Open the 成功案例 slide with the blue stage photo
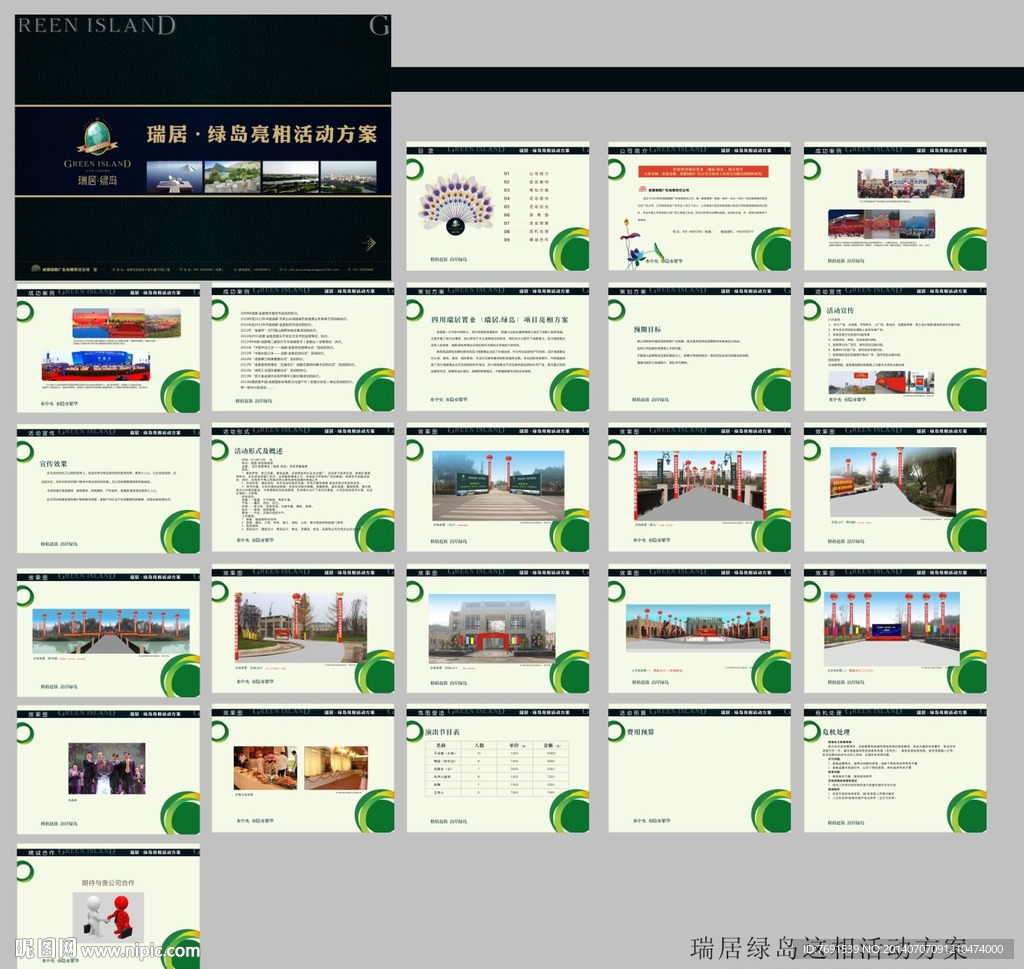The height and width of the screenshot is (969, 1024). click(108, 349)
